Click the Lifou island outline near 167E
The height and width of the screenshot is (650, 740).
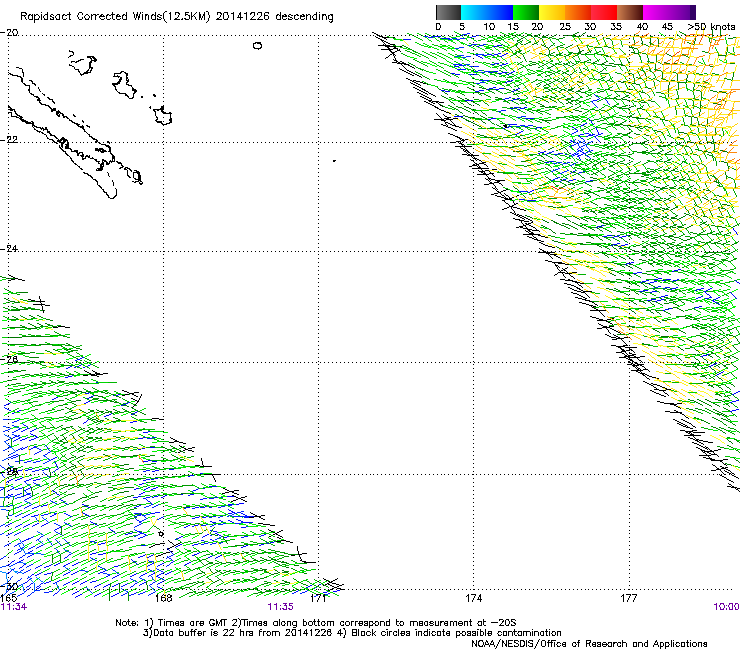[124, 85]
